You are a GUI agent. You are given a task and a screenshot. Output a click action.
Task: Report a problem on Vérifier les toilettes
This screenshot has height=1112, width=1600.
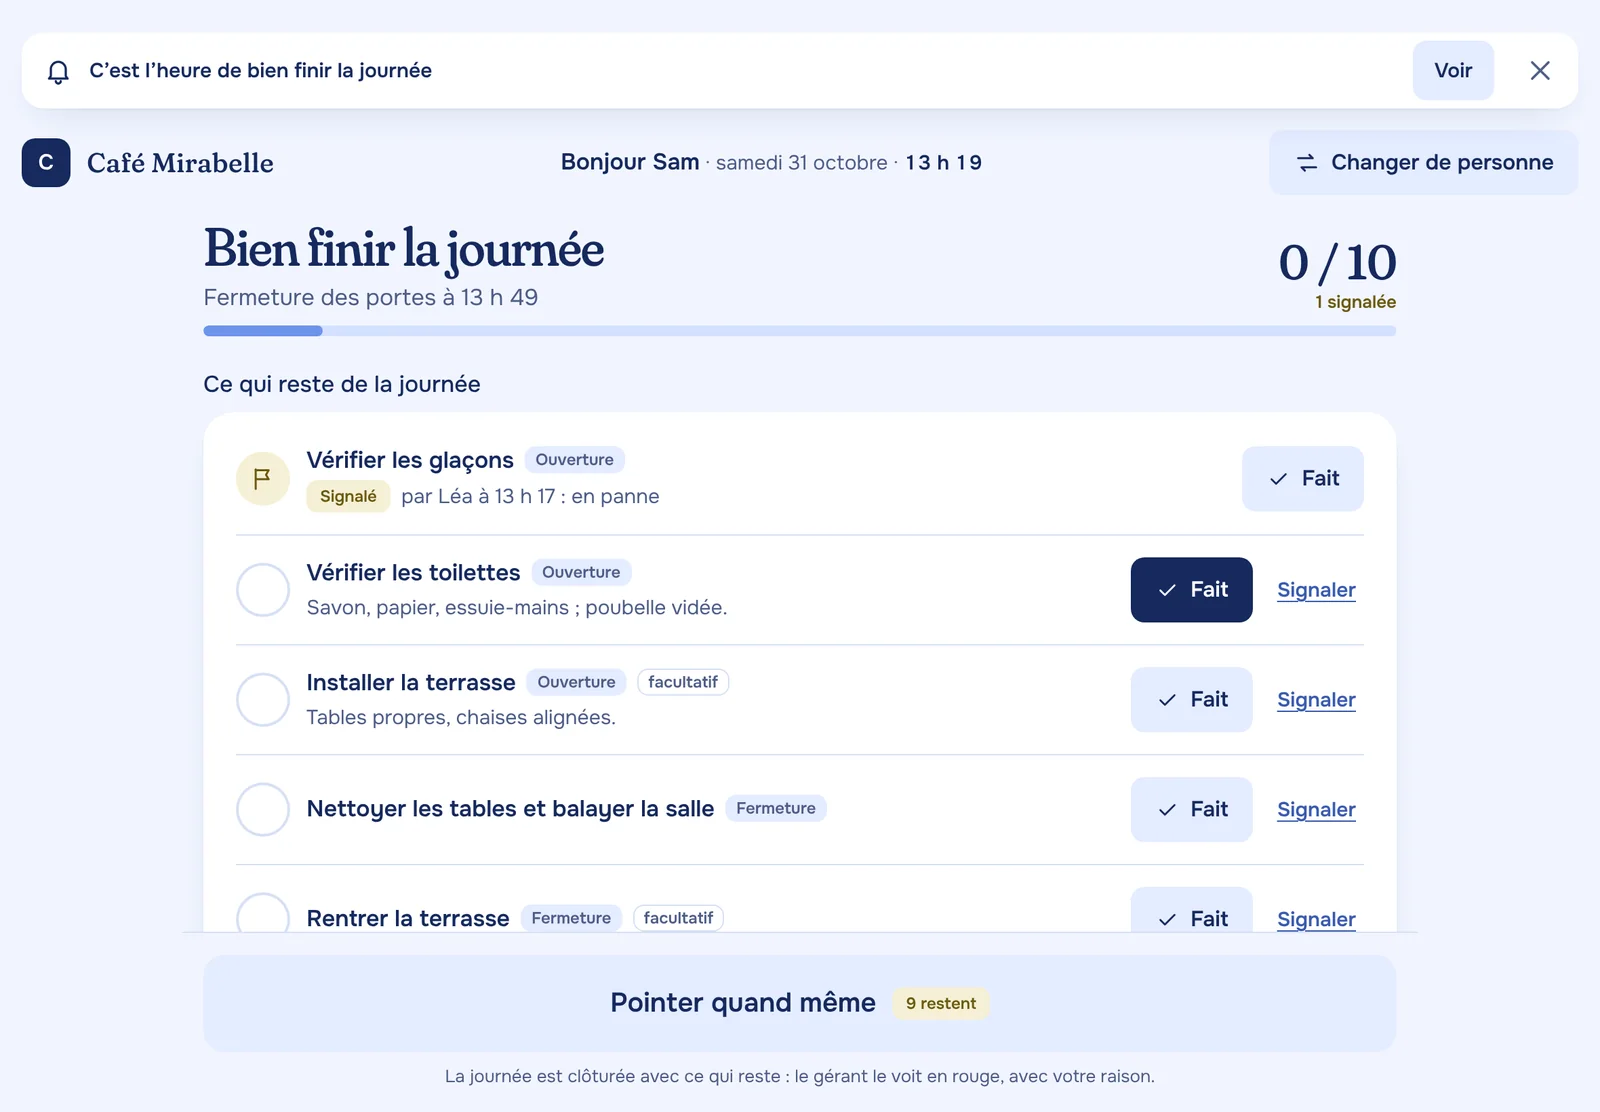click(1316, 590)
